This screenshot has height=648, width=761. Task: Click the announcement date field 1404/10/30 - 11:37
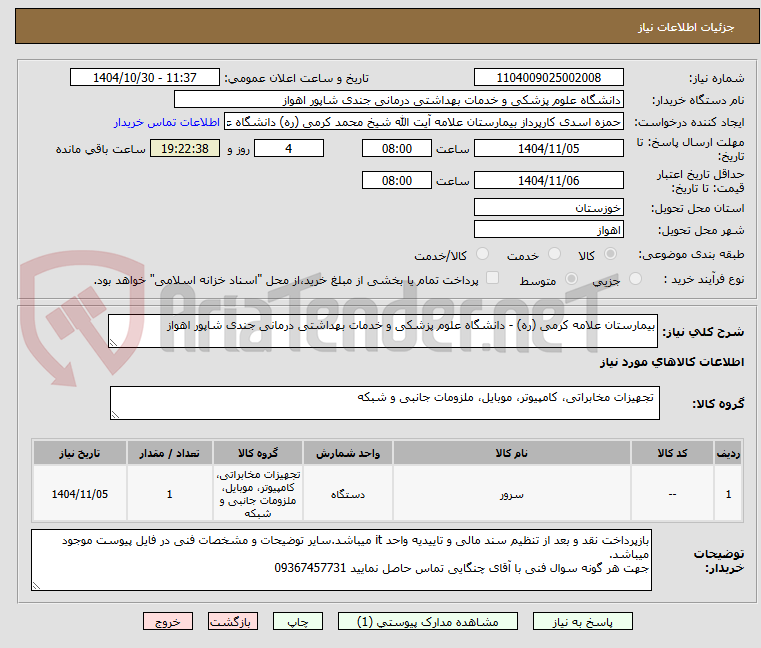[x=145, y=78]
